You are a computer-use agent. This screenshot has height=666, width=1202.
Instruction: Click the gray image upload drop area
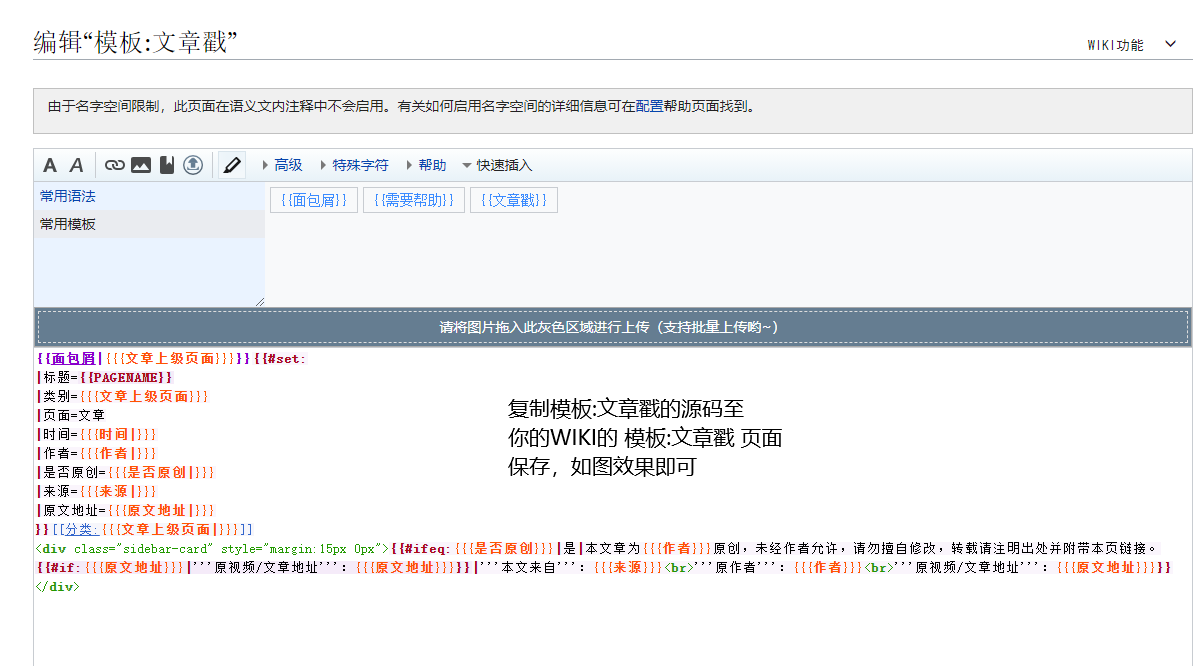click(612, 328)
